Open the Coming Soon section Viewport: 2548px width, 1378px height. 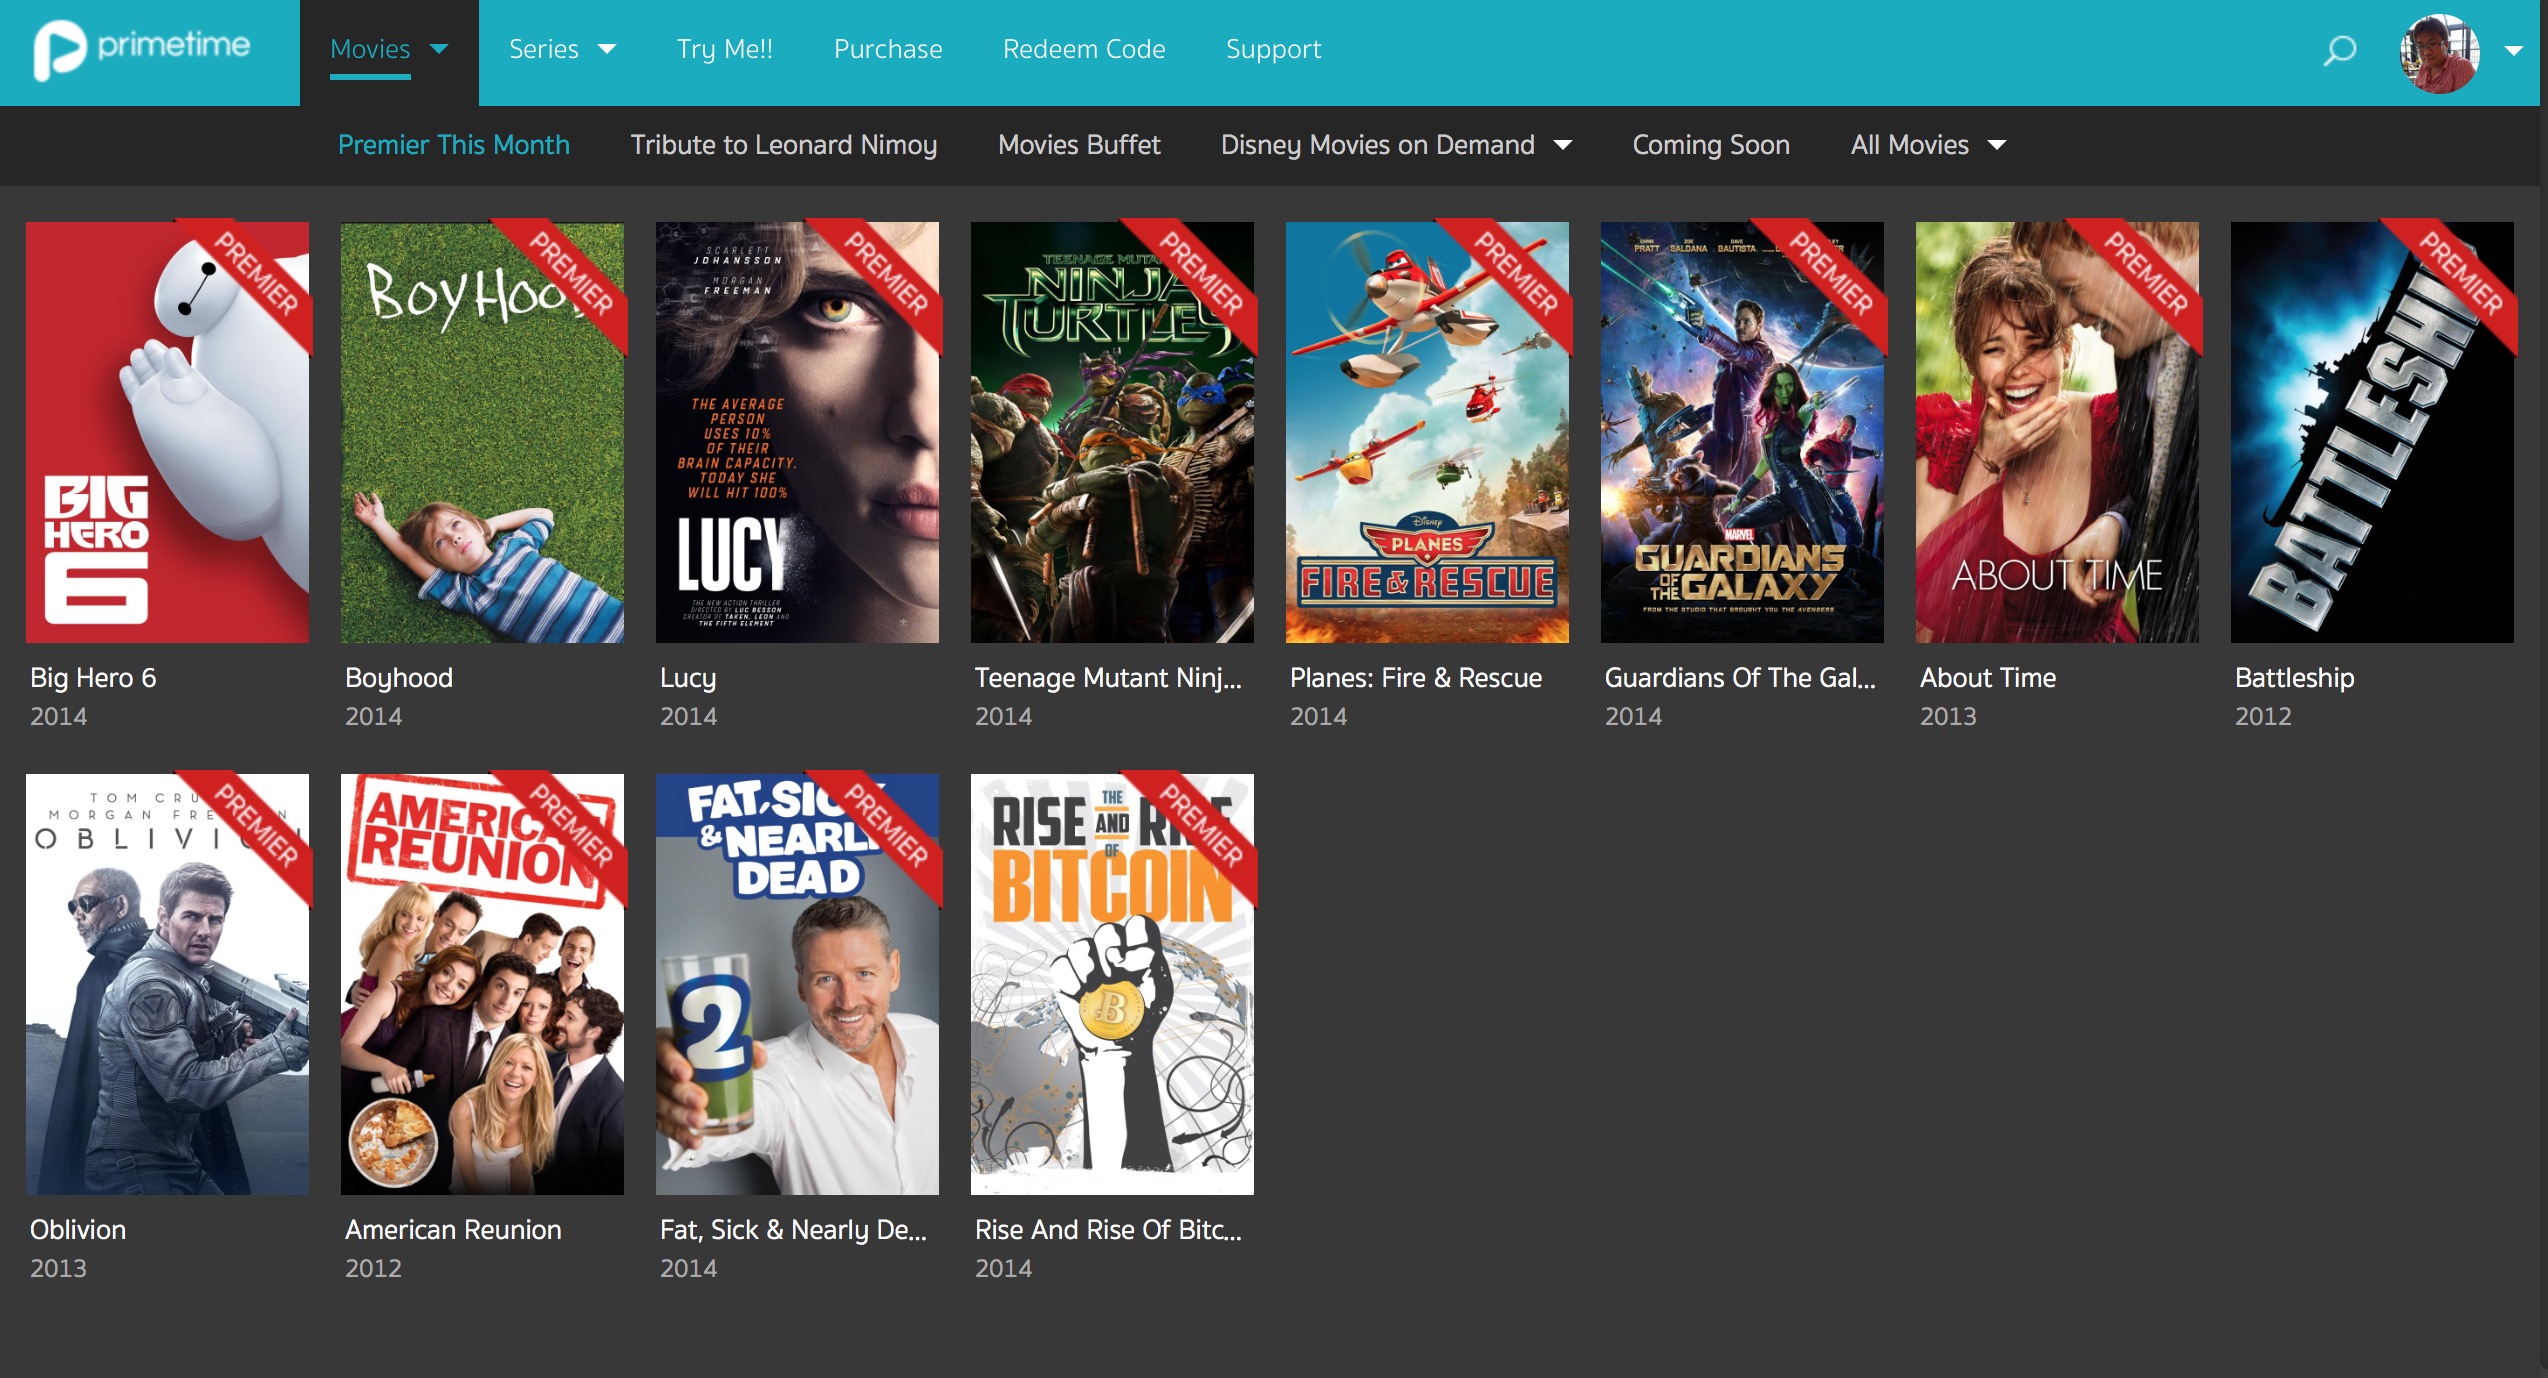pyautogui.click(x=1711, y=145)
